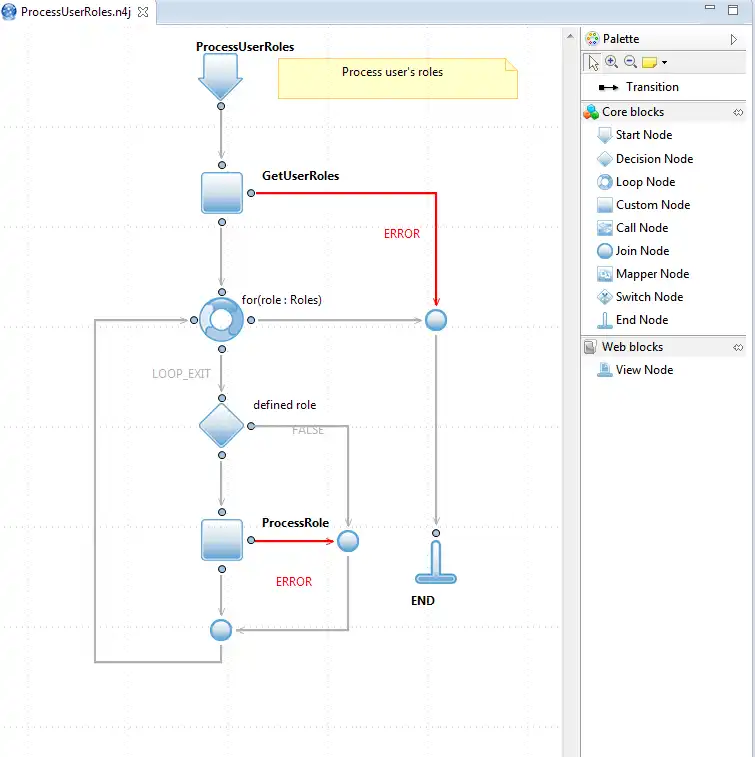This screenshot has height=757, width=755.
Task: Activate the Zoom Out tool in palette
Action: (630, 62)
